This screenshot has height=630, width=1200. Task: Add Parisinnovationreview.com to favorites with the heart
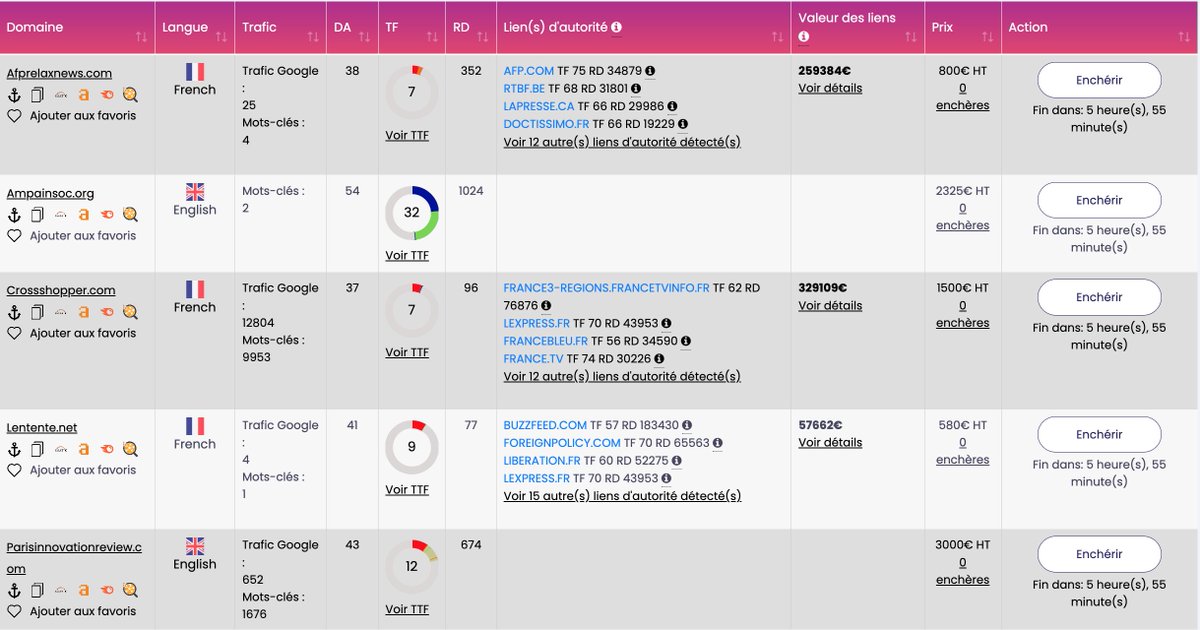coord(14,611)
